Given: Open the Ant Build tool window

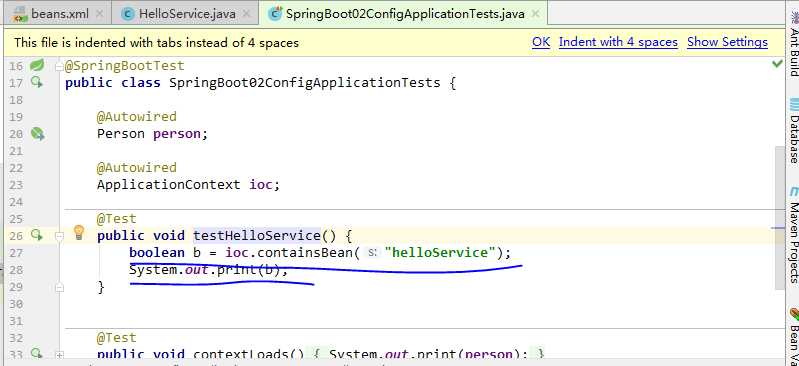Looking at the screenshot, I should 793,44.
